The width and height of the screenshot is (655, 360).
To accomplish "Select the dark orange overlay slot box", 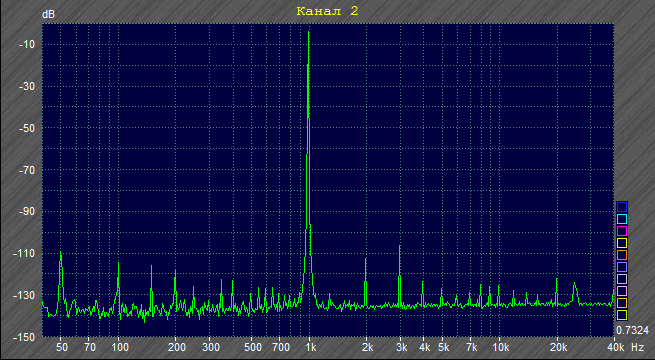I will pyautogui.click(x=622, y=255).
